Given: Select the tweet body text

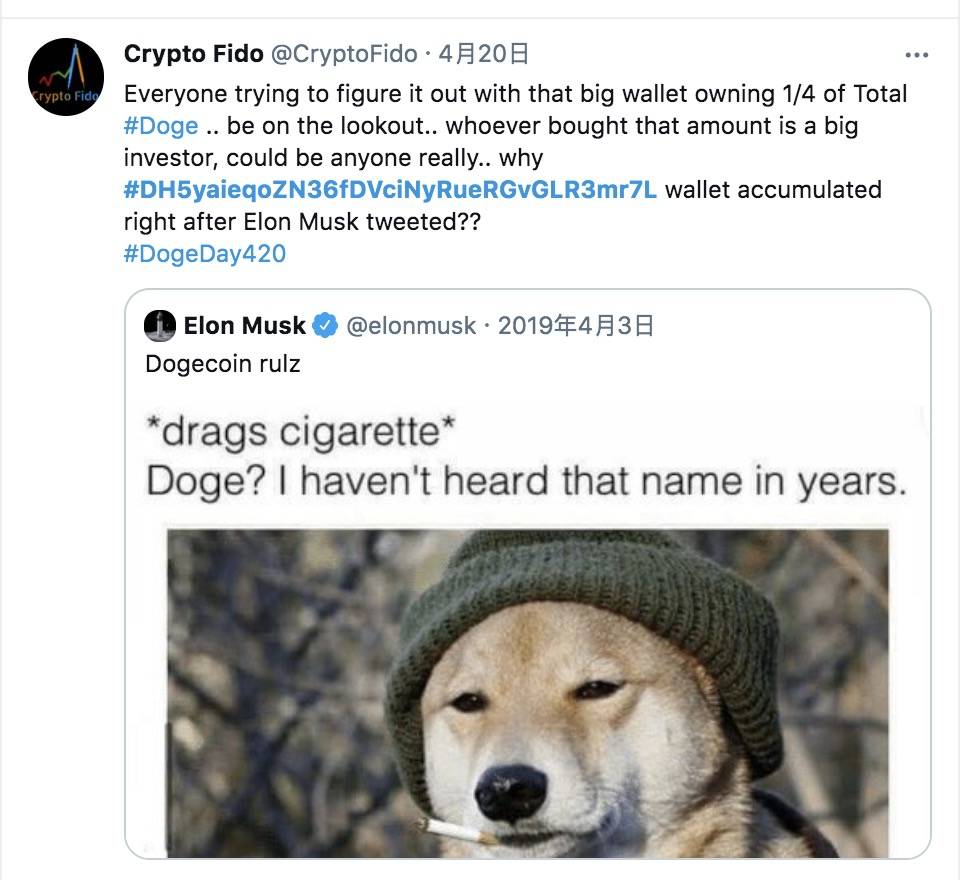Looking at the screenshot, I should click(400, 93).
